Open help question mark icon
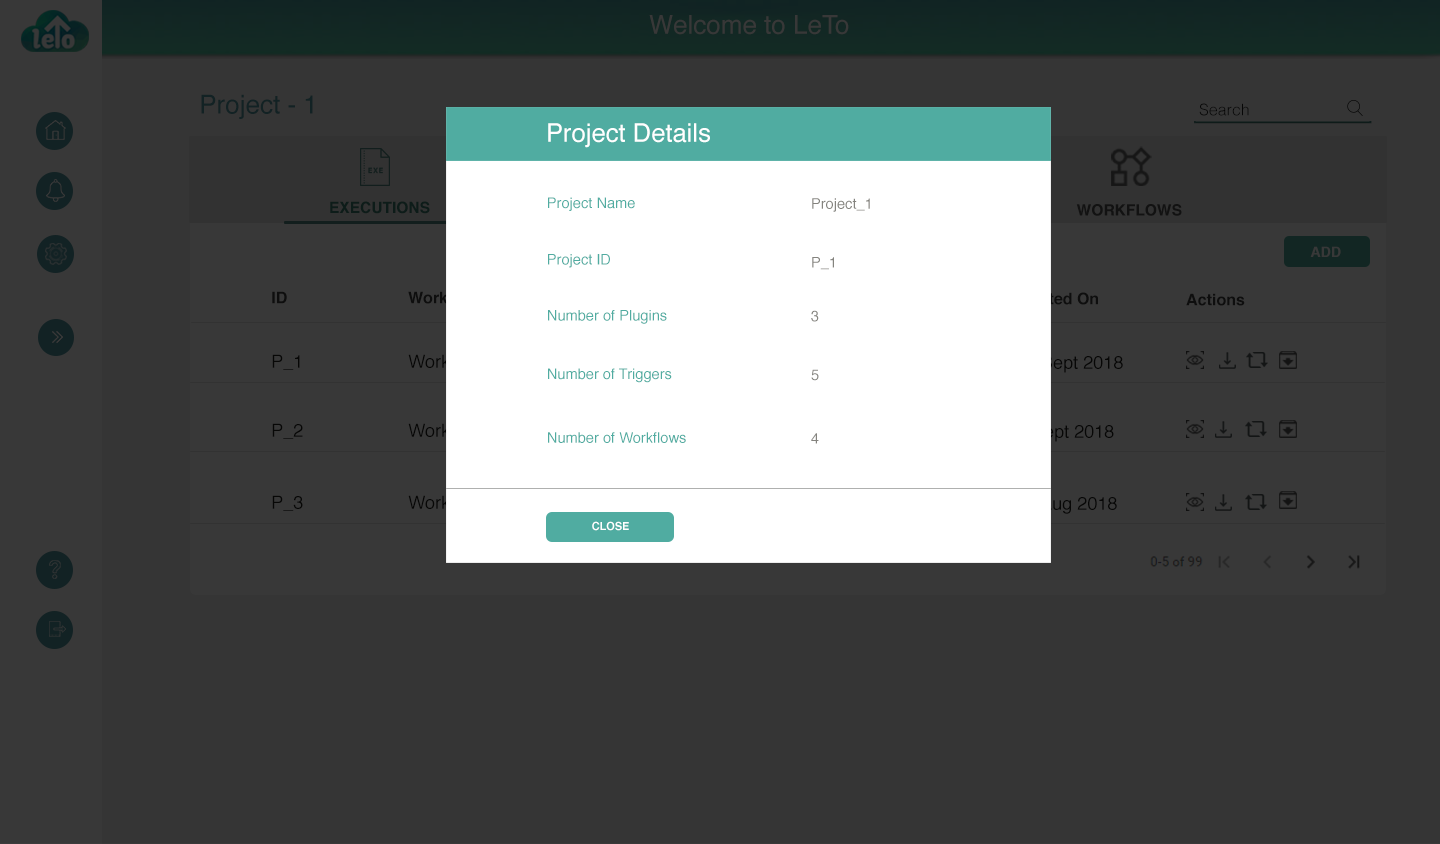 tap(55, 570)
